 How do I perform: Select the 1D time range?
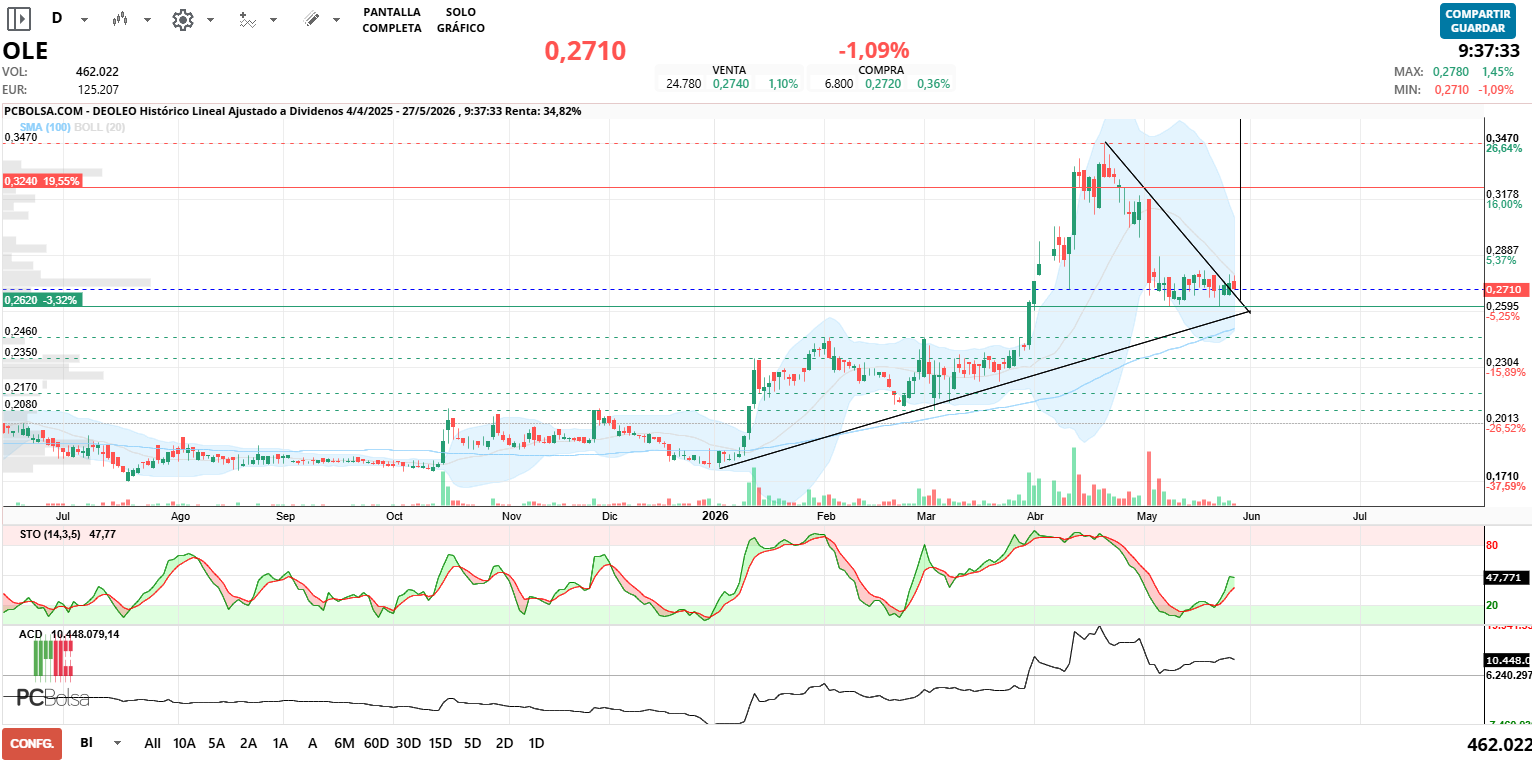pyautogui.click(x=537, y=743)
